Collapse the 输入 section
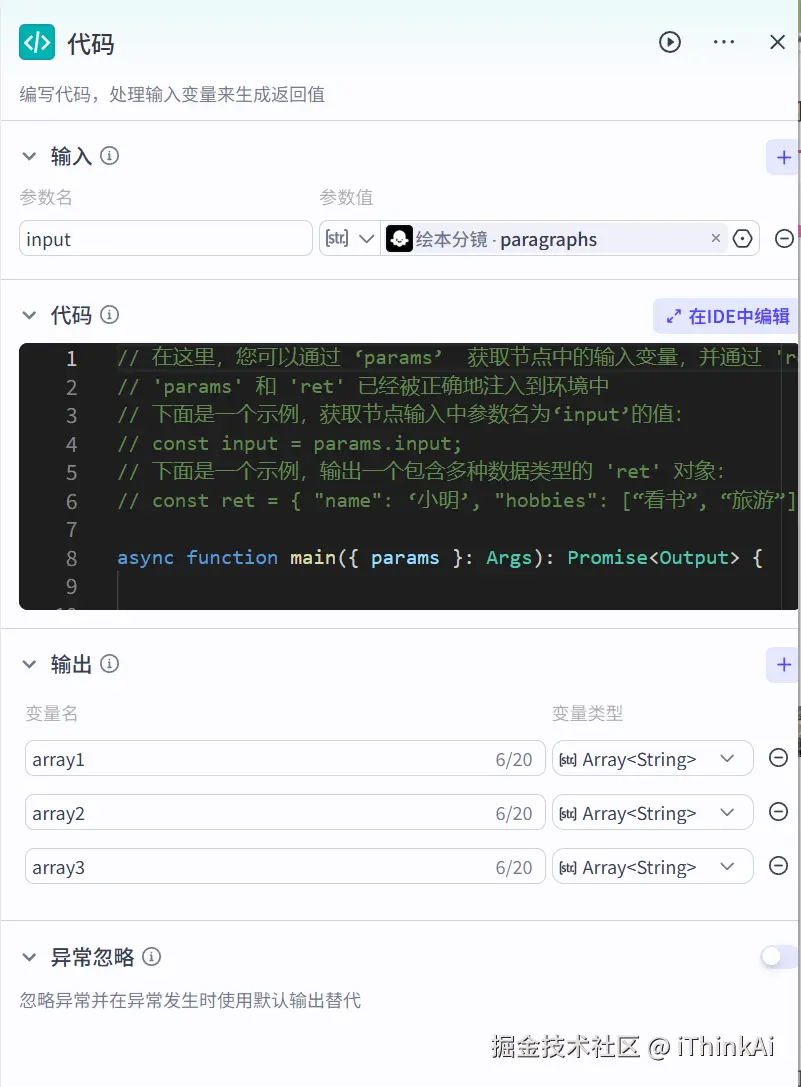 29,155
